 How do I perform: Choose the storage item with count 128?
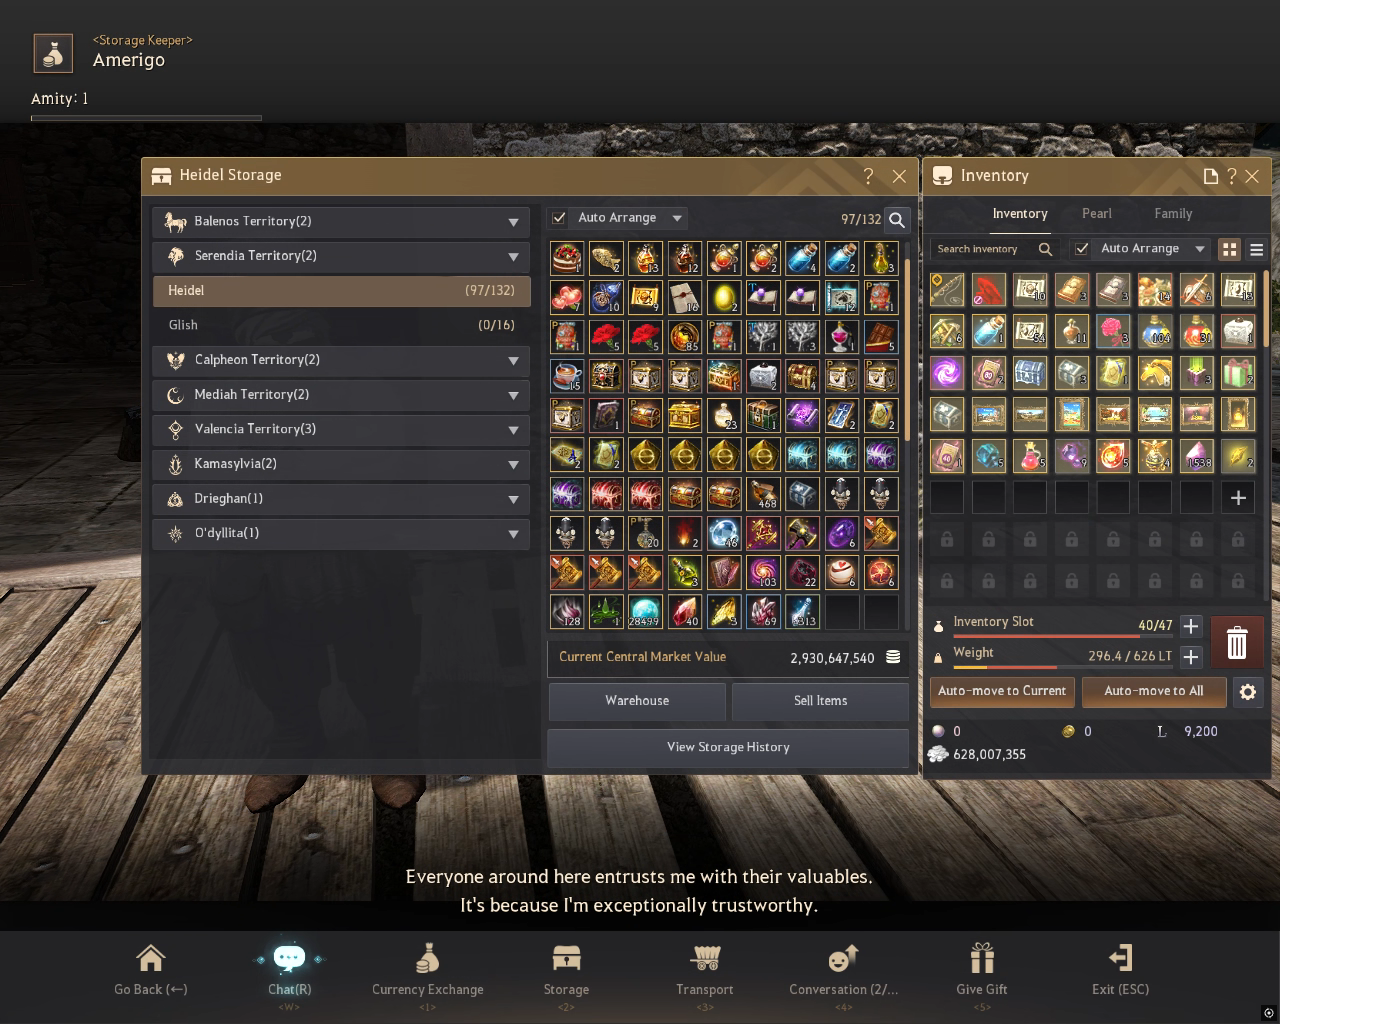click(567, 612)
